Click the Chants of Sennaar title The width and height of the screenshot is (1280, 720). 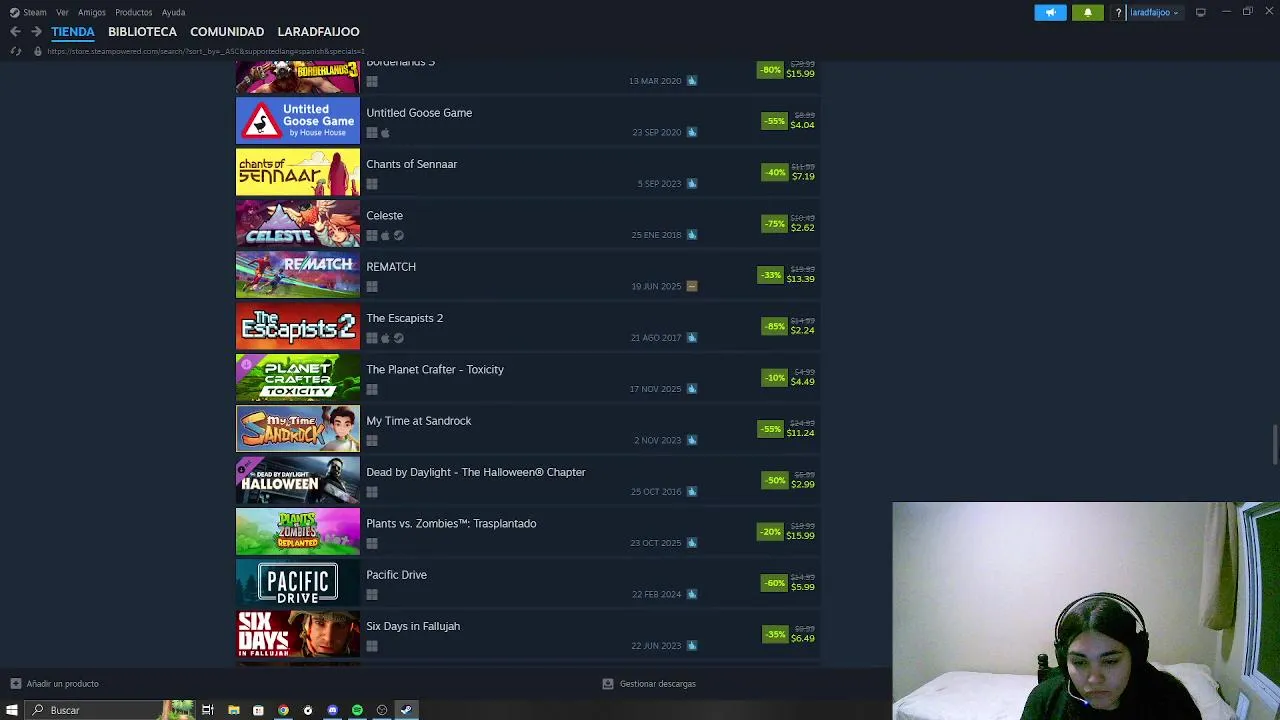[411, 164]
